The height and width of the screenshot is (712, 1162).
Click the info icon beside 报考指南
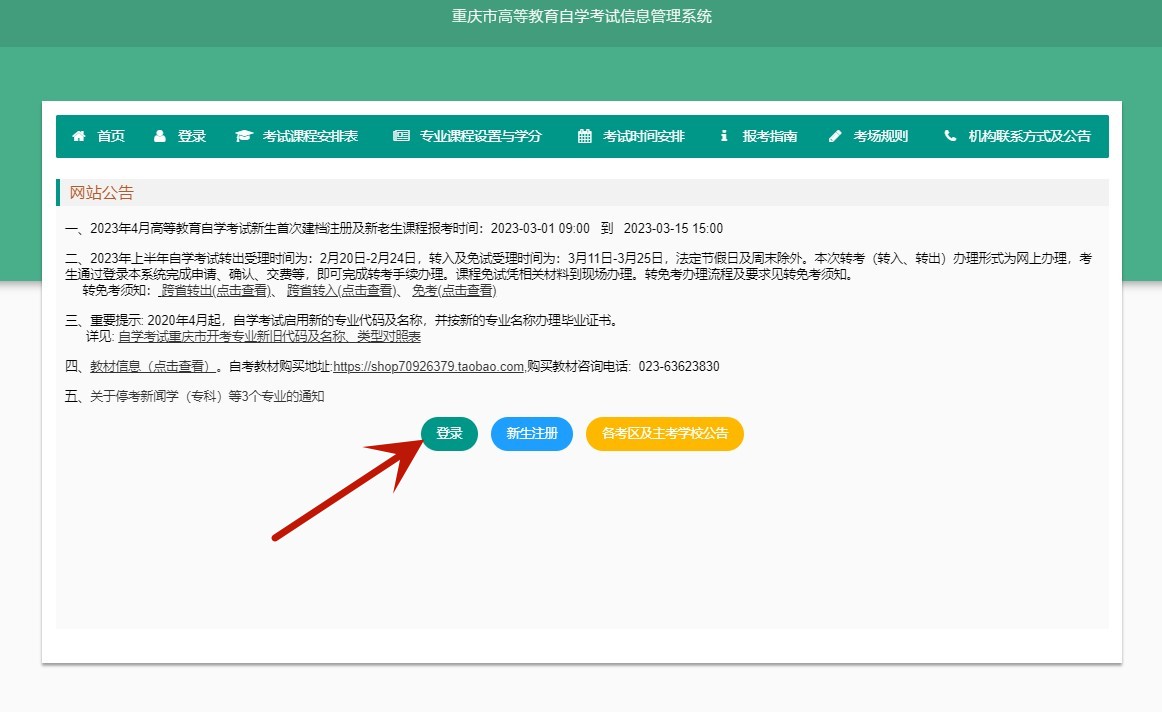tap(724, 137)
